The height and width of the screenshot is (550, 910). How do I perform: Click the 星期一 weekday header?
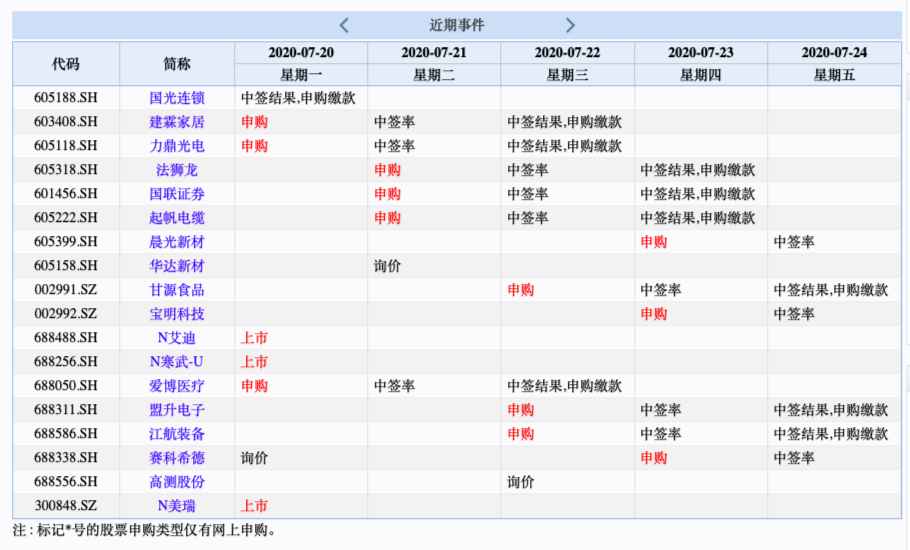pos(301,75)
